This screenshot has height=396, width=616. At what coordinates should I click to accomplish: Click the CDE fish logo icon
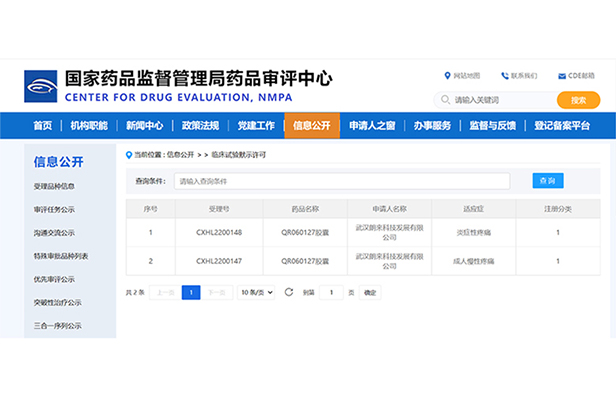(x=40, y=86)
